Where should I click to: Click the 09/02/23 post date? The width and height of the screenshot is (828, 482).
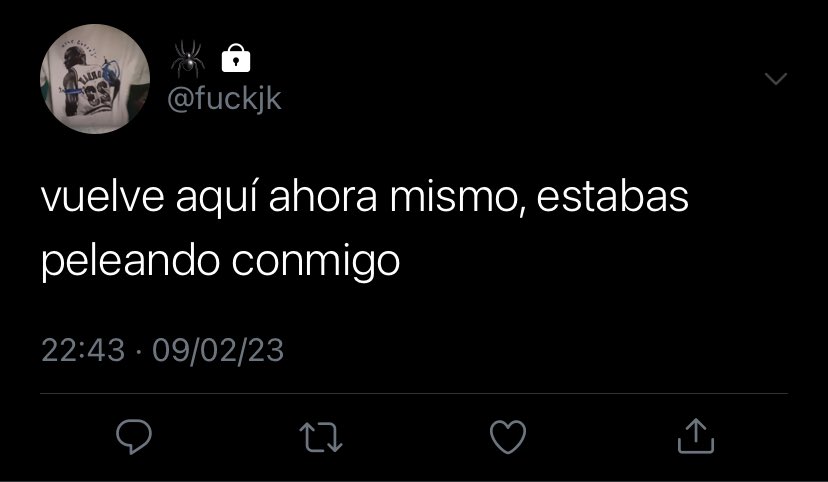pos(218,351)
